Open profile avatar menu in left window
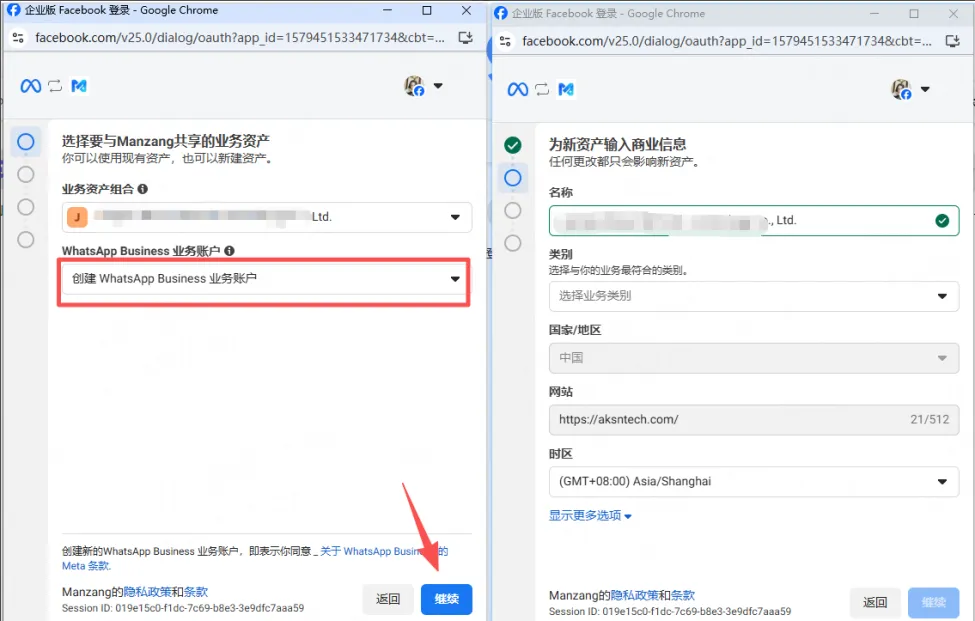The width and height of the screenshot is (975, 621). (x=414, y=86)
